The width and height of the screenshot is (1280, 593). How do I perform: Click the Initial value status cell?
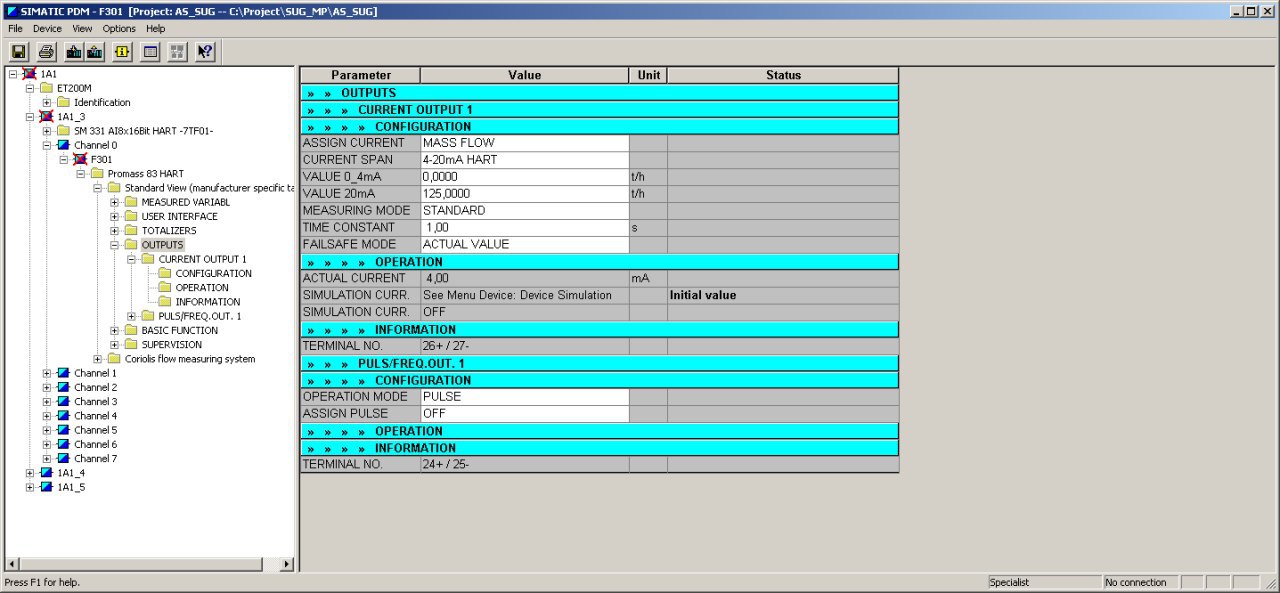783,295
